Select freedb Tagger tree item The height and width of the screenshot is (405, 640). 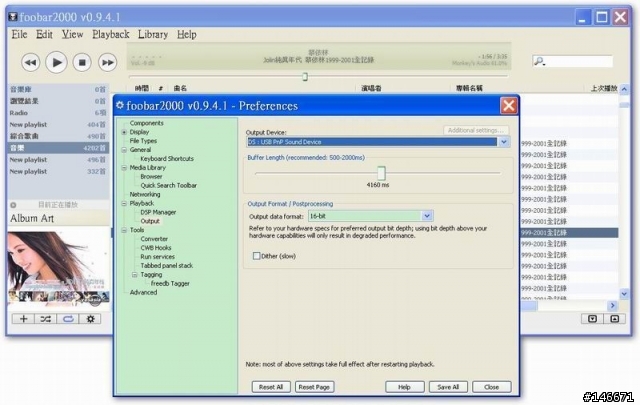pyautogui.click(x=170, y=284)
